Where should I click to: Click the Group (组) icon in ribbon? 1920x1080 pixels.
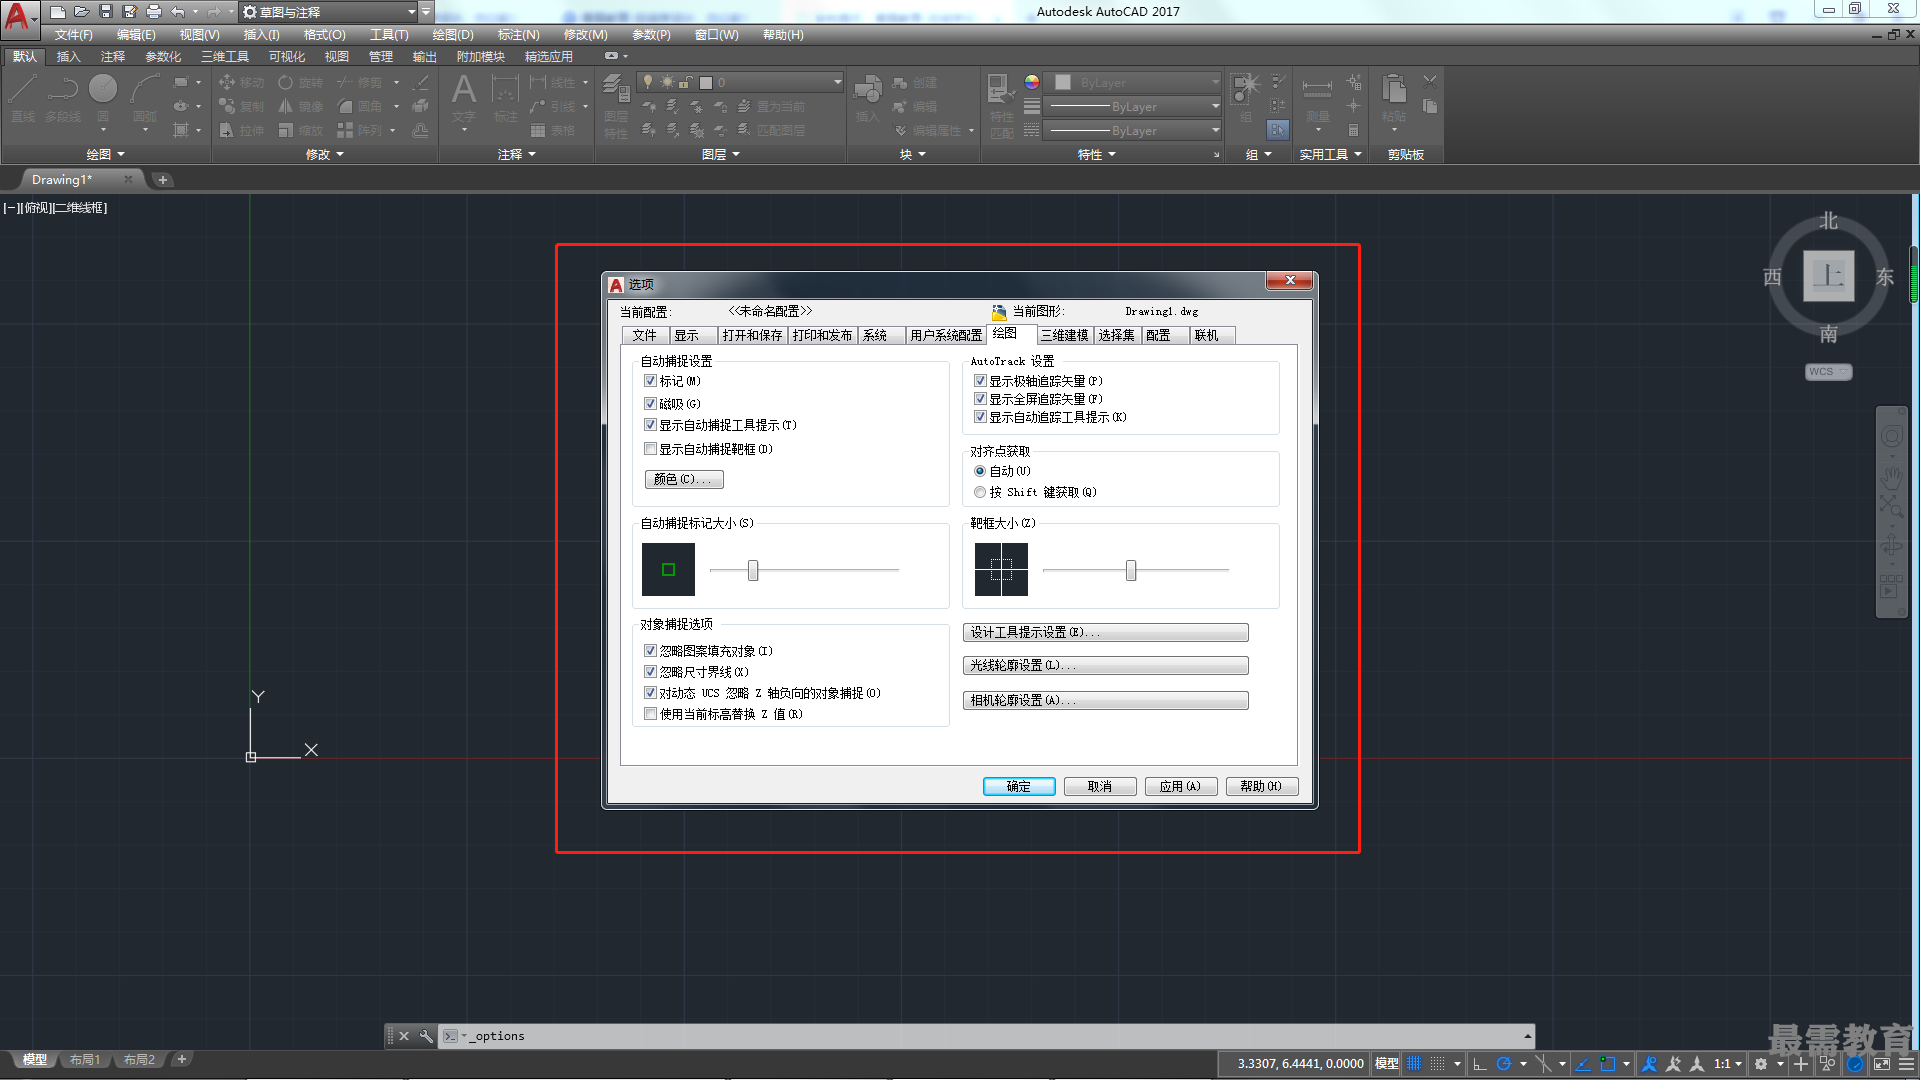[x=1246, y=98]
